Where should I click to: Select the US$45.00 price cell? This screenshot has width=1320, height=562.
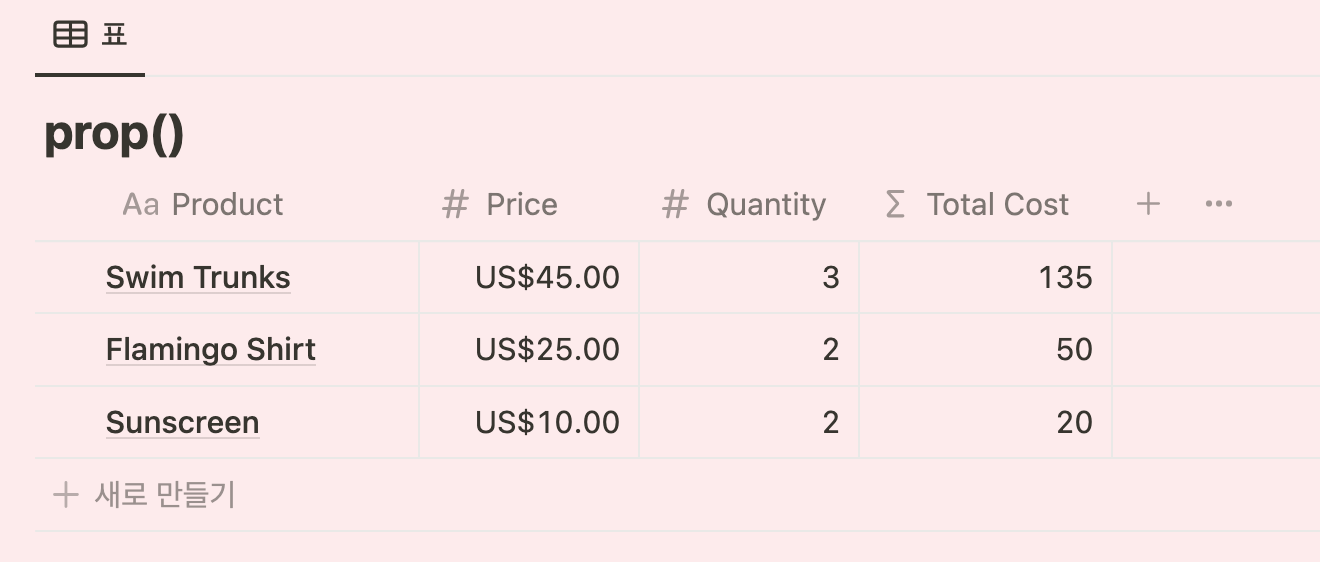pos(529,277)
